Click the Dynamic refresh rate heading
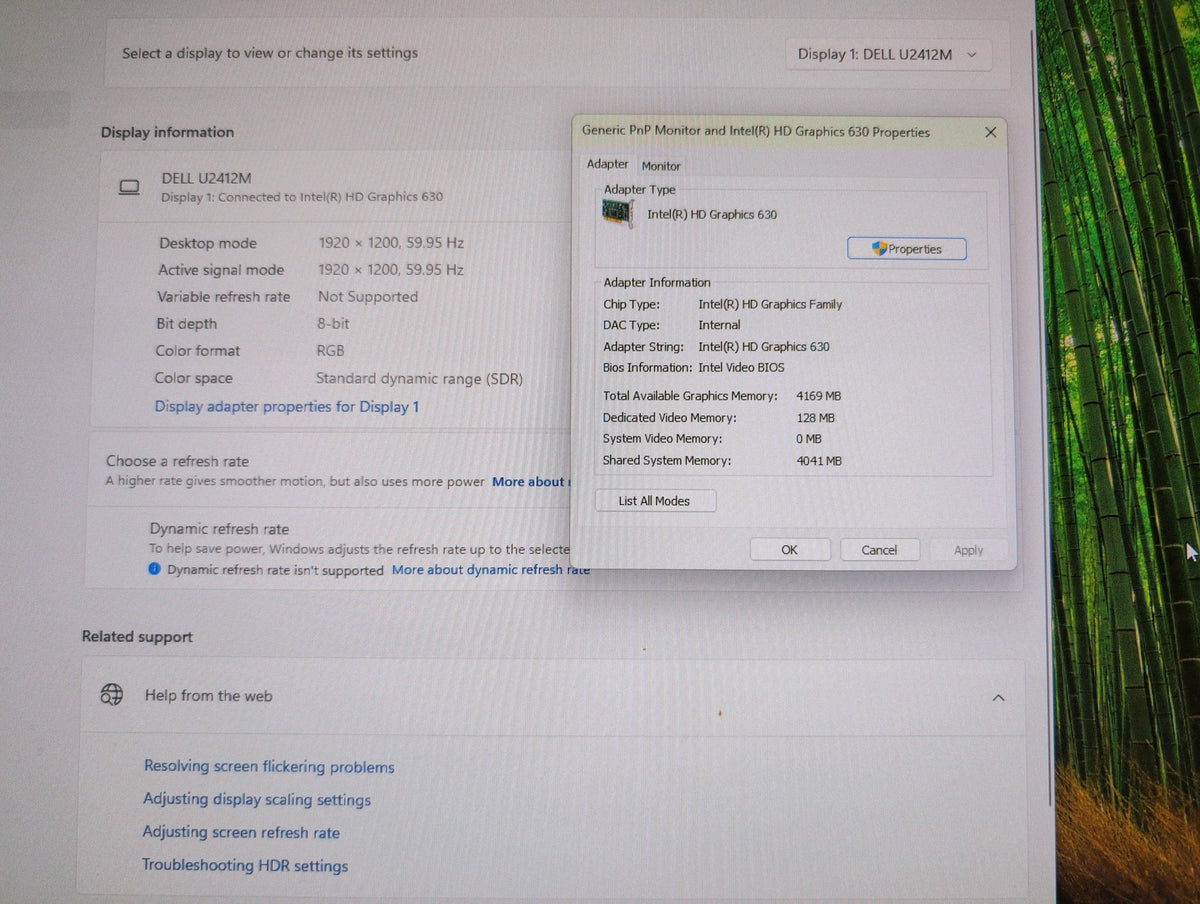The width and height of the screenshot is (1200, 904). pos(219,529)
